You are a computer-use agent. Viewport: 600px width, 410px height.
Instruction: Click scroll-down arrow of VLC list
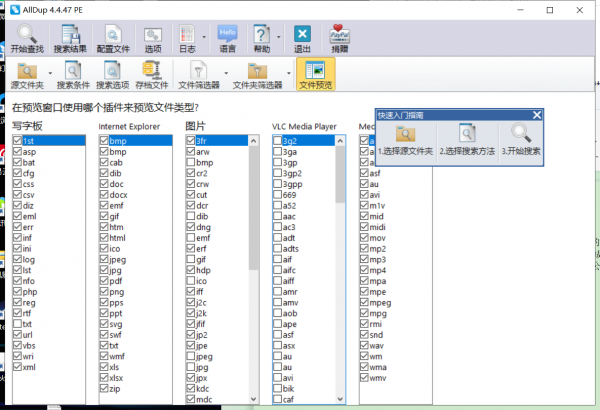click(340, 399)
